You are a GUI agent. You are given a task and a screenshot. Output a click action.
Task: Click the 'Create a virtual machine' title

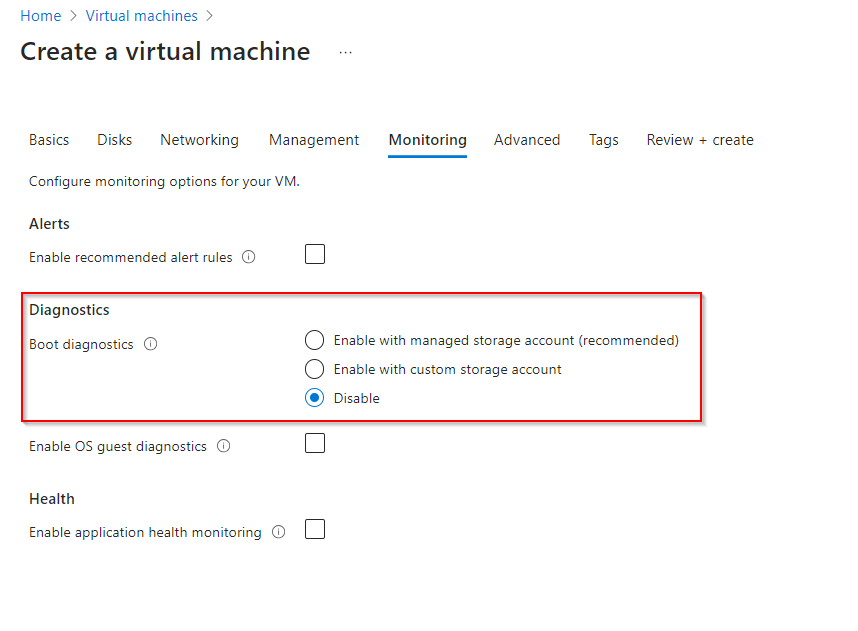coord(165,51)
